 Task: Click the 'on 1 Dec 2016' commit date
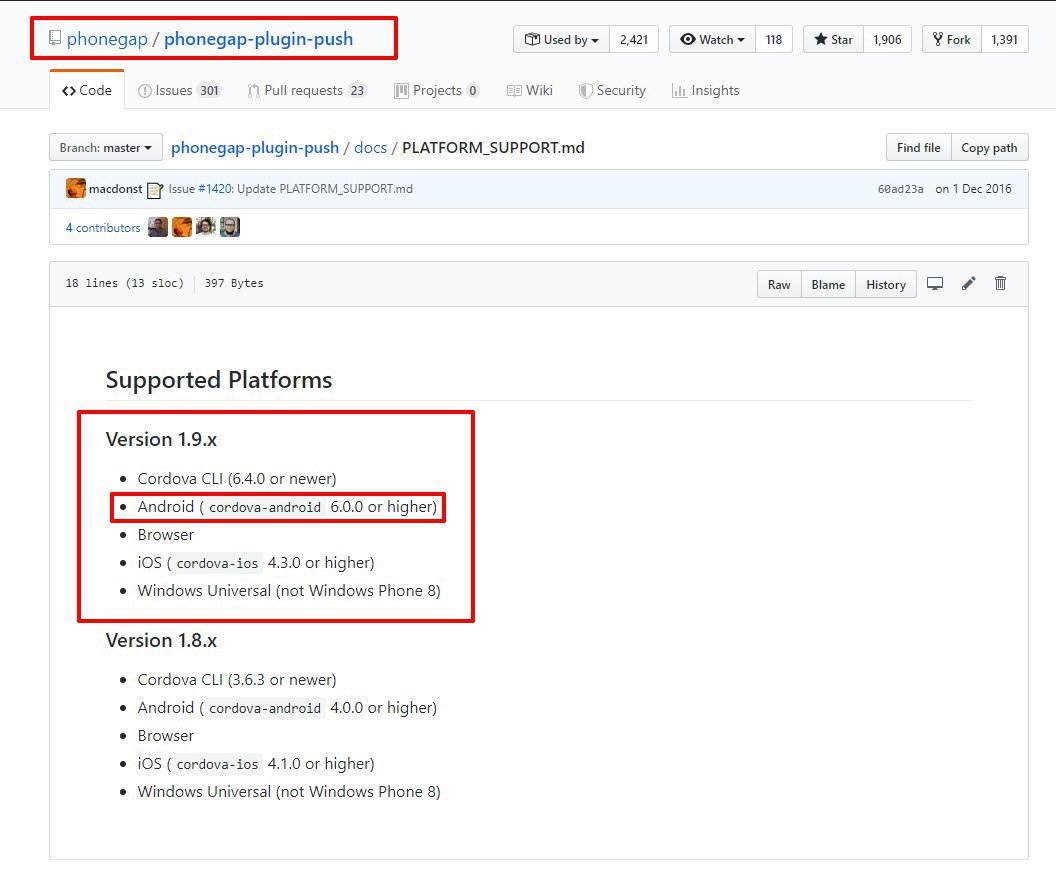click(973, 189)
